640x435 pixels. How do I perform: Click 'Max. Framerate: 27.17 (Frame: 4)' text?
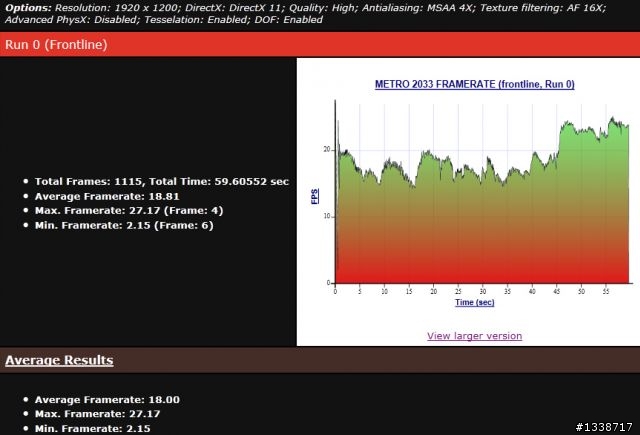(129, 211)
